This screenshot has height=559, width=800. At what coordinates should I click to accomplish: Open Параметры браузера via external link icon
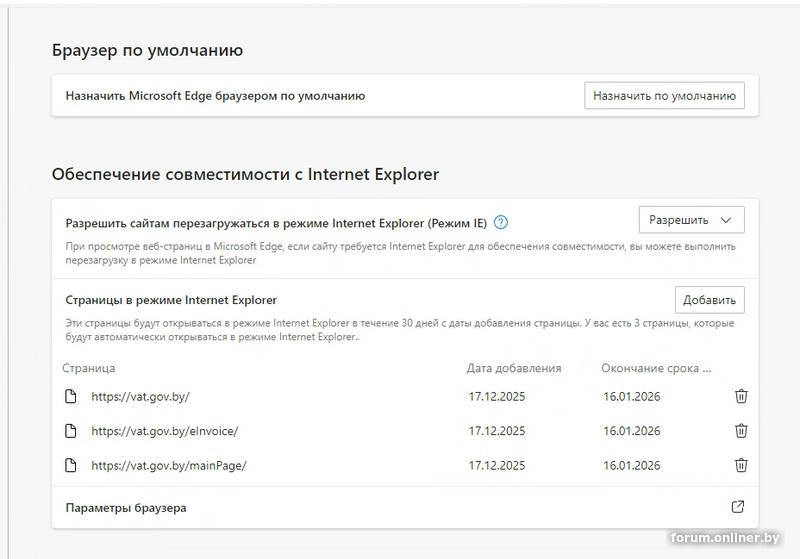pyautogui.click(x=738, y=507)
